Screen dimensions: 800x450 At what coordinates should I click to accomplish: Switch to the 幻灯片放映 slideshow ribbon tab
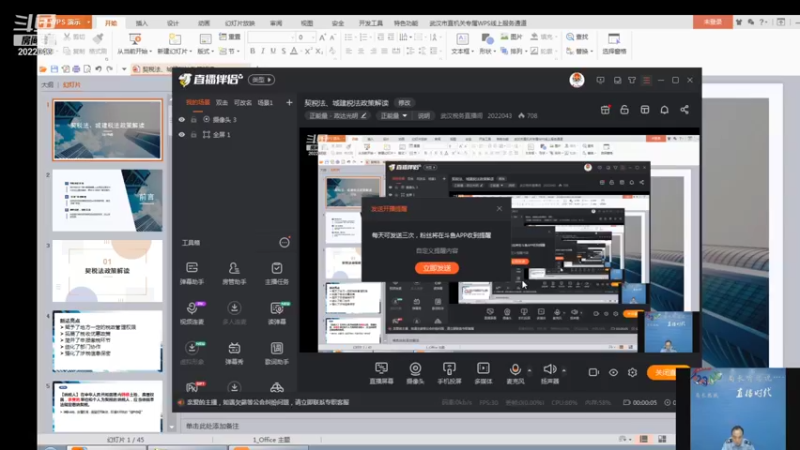point(240,23)
